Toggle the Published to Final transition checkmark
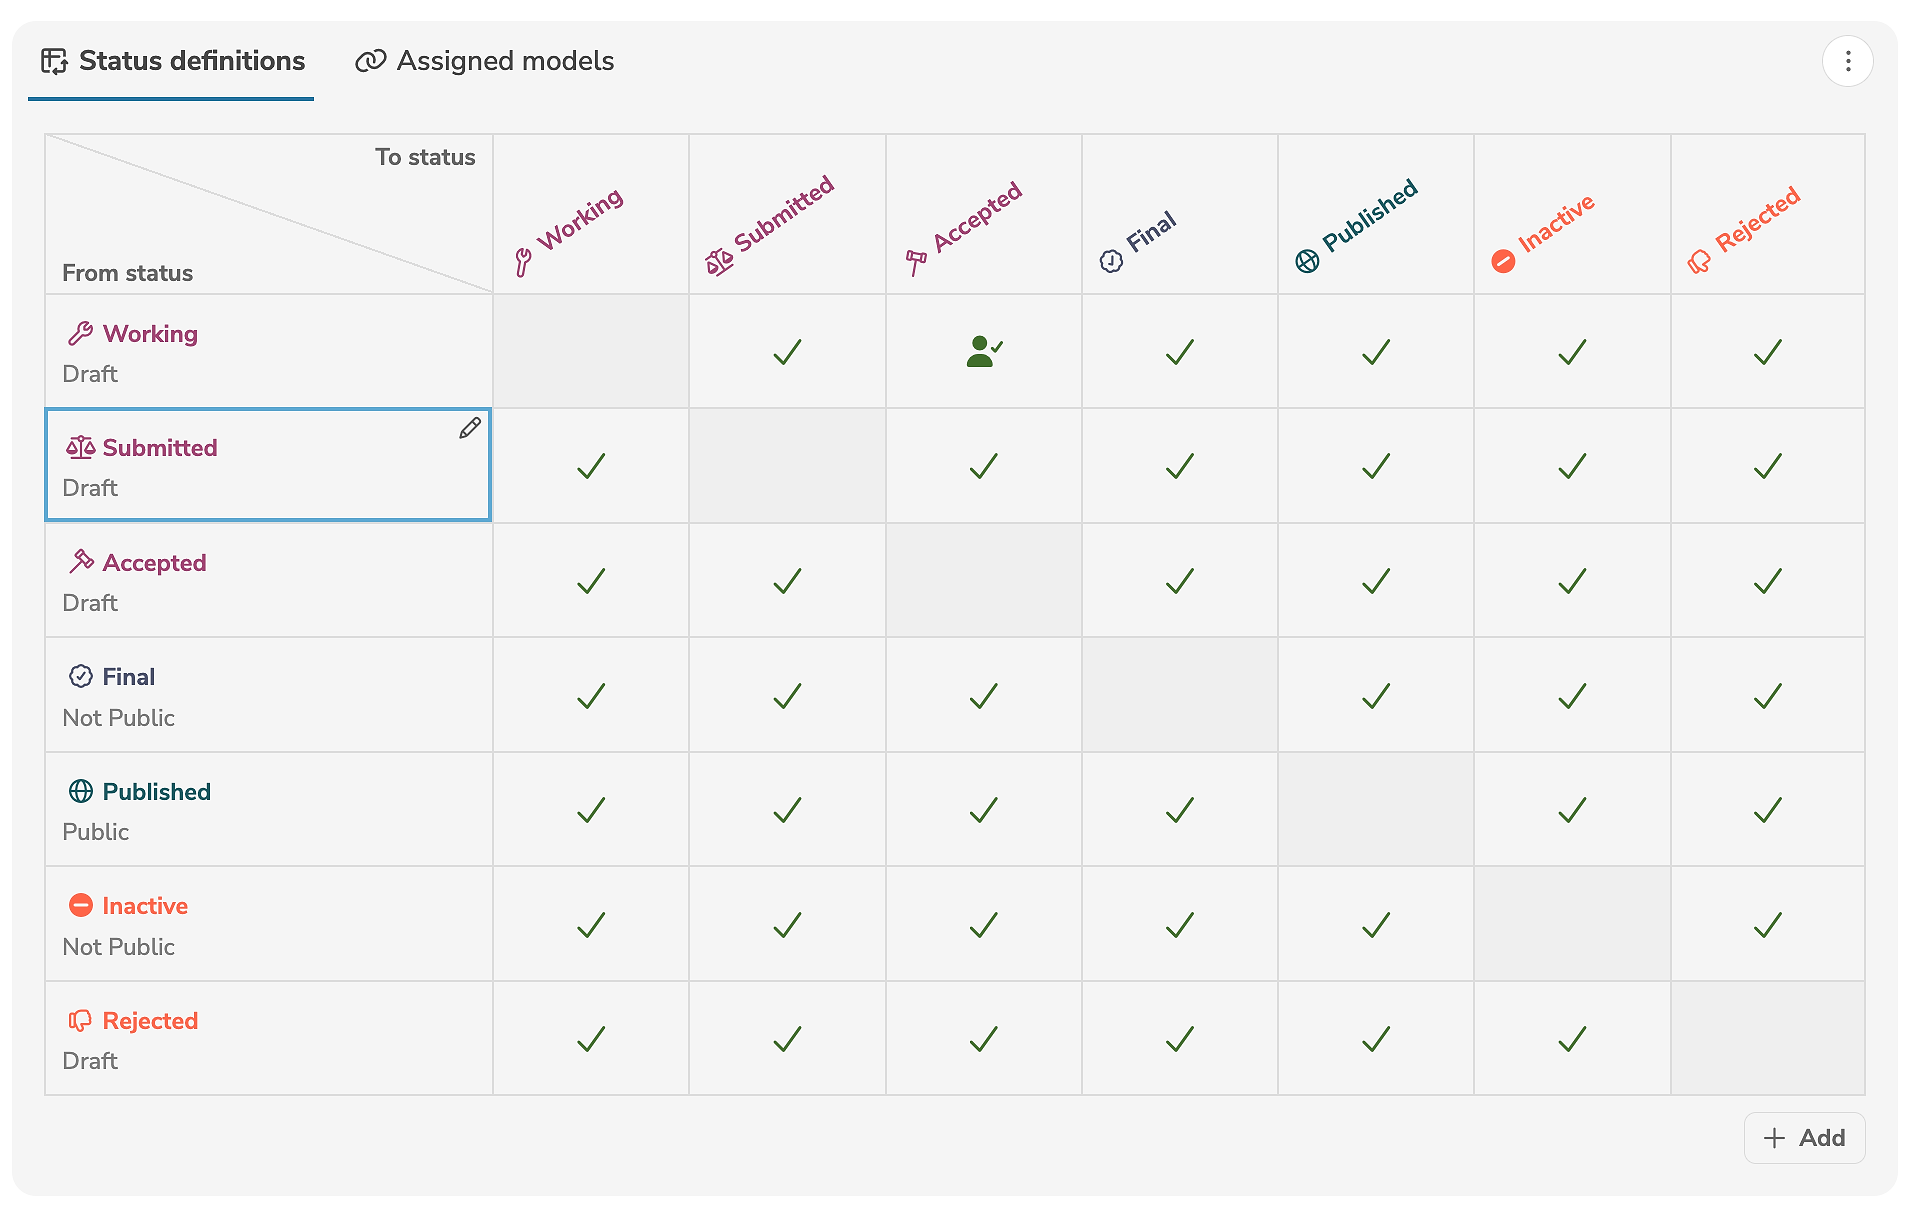This screenshot has height=1208, width=1912. point(1179,809)
